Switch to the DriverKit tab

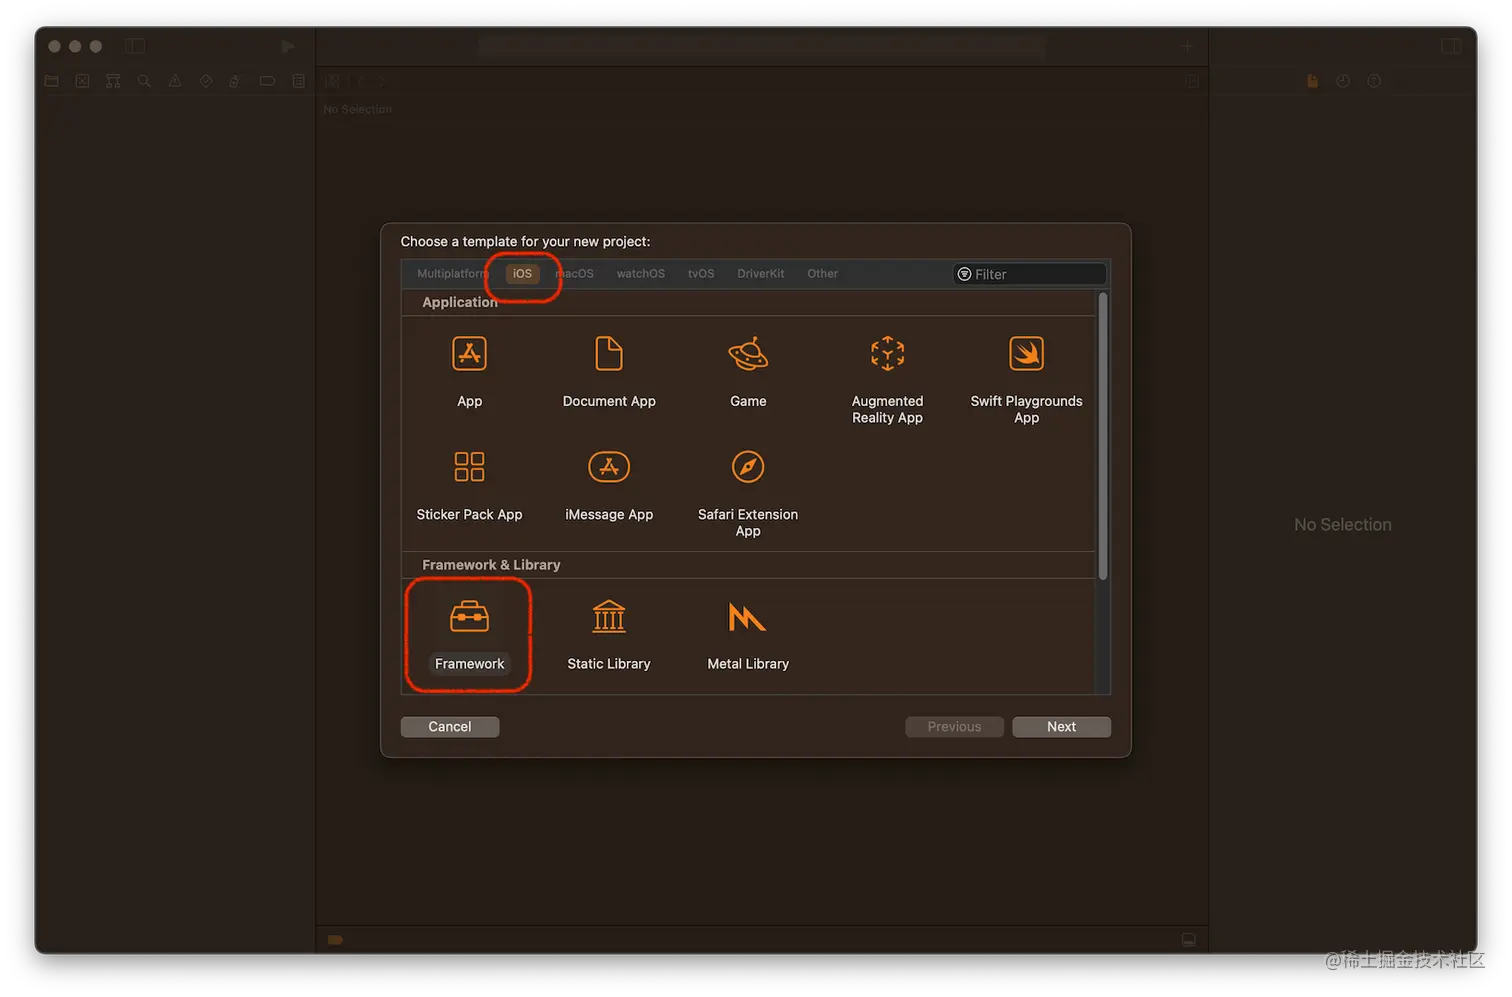pyautogui.click(x=761, y=273)
